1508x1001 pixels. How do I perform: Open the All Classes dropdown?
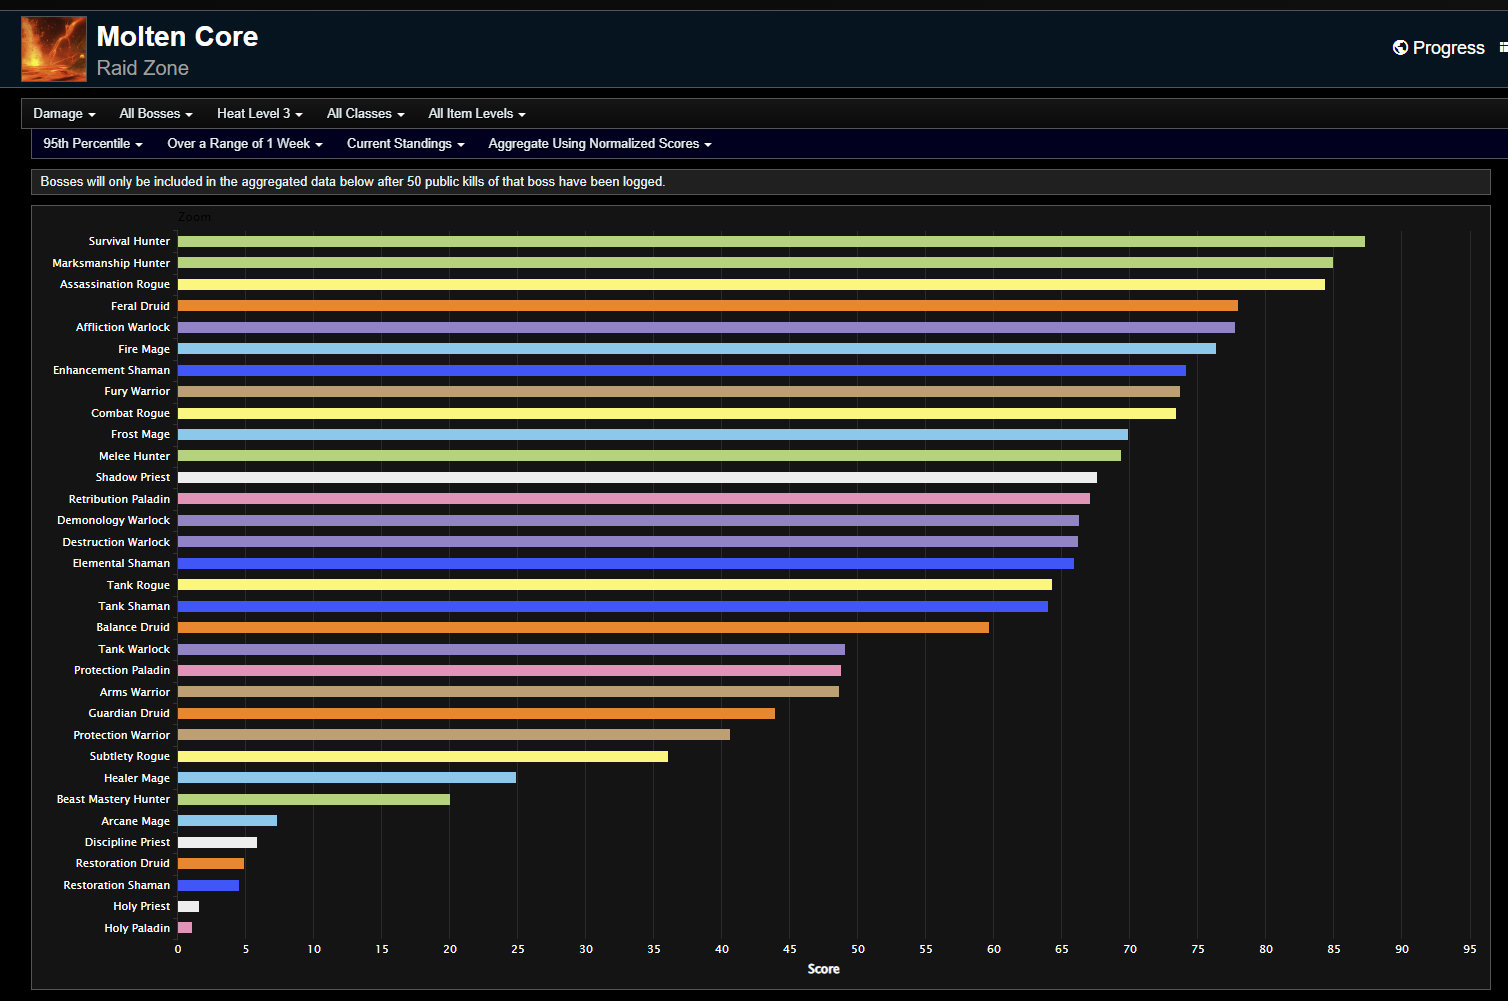click(x=364, y=113)
